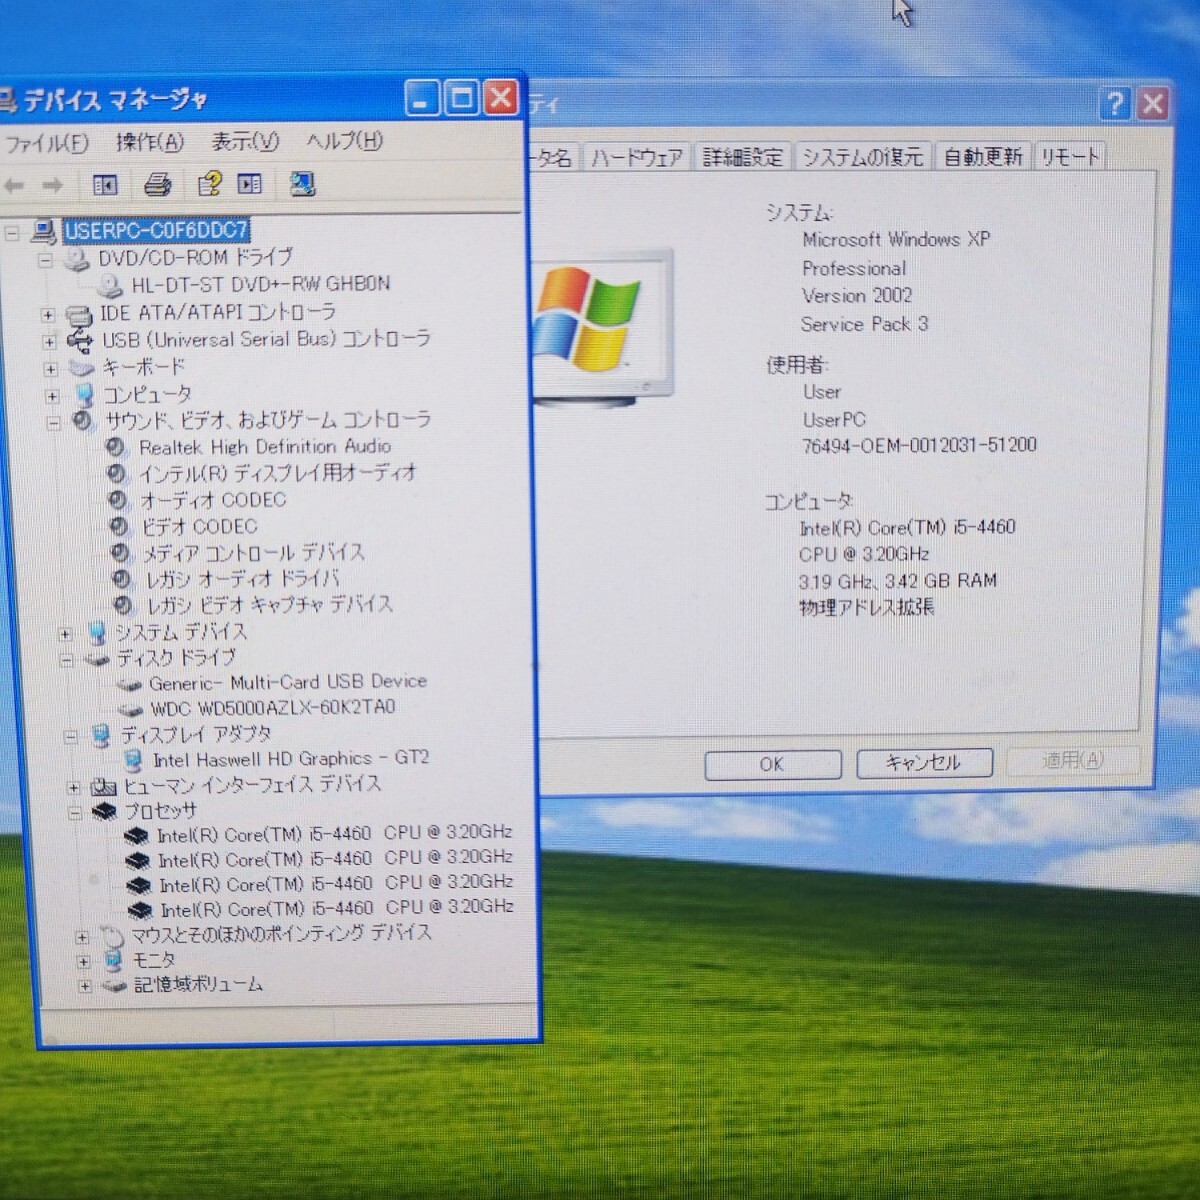Close the Device Manager window
Viewport: 1200px width, 1200px height.
pyautogui.click(x=500, y=97)
